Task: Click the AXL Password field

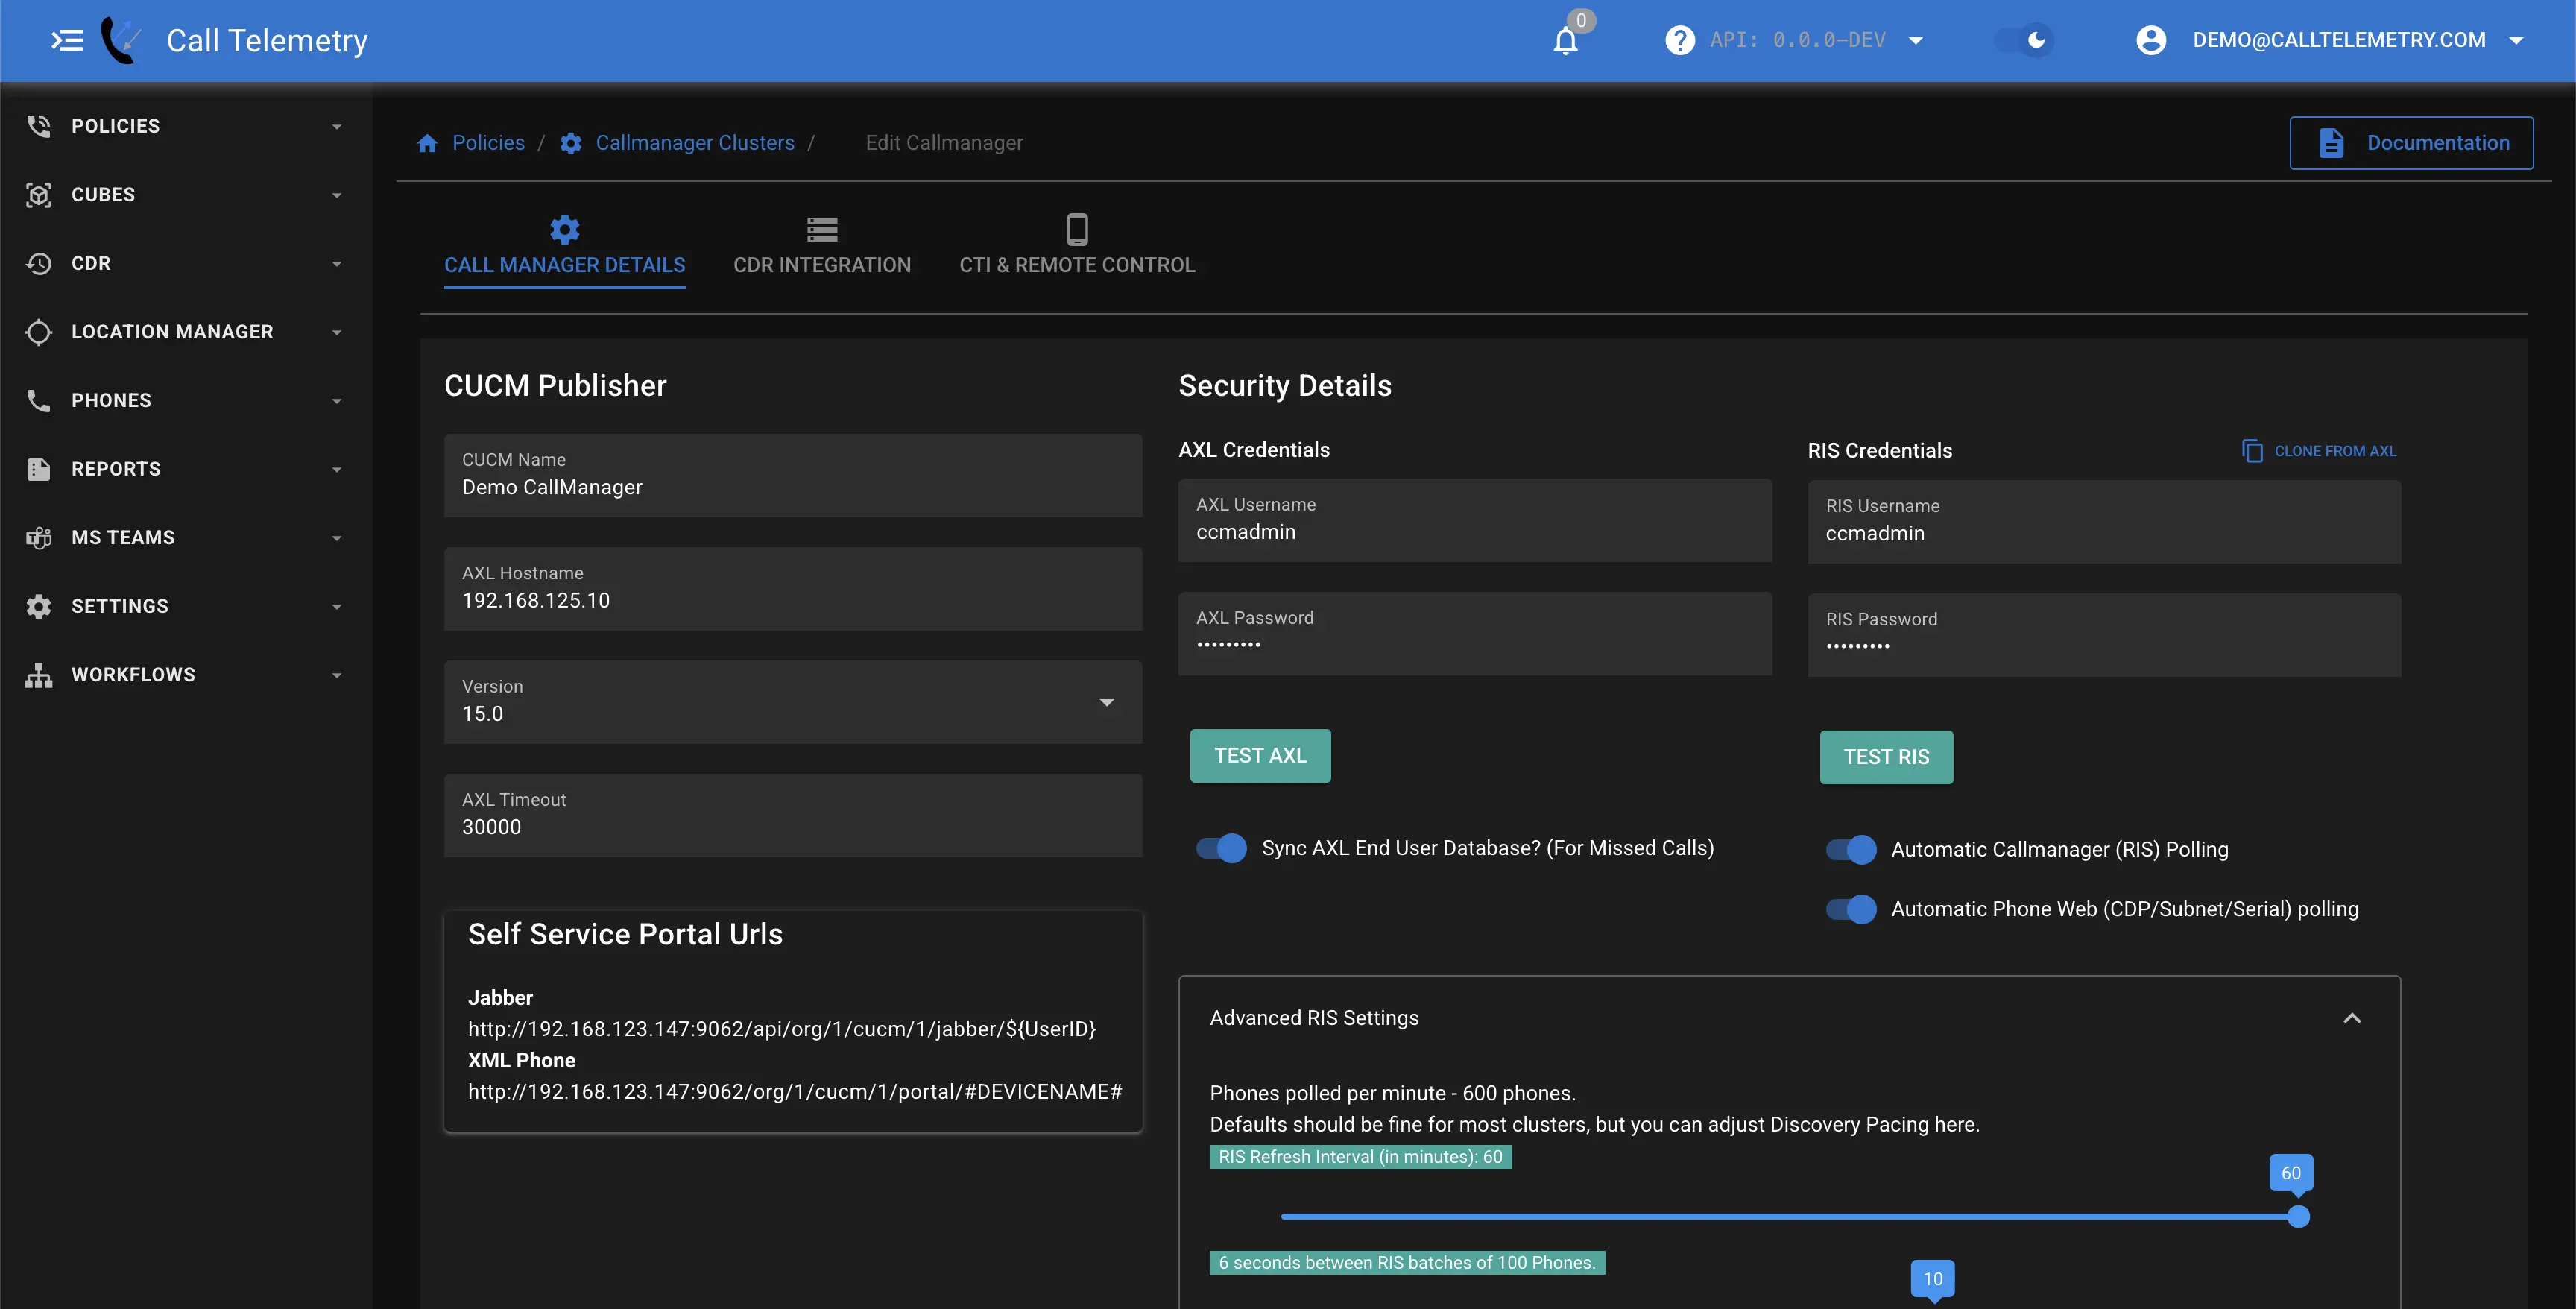Action: [1475, 634]
